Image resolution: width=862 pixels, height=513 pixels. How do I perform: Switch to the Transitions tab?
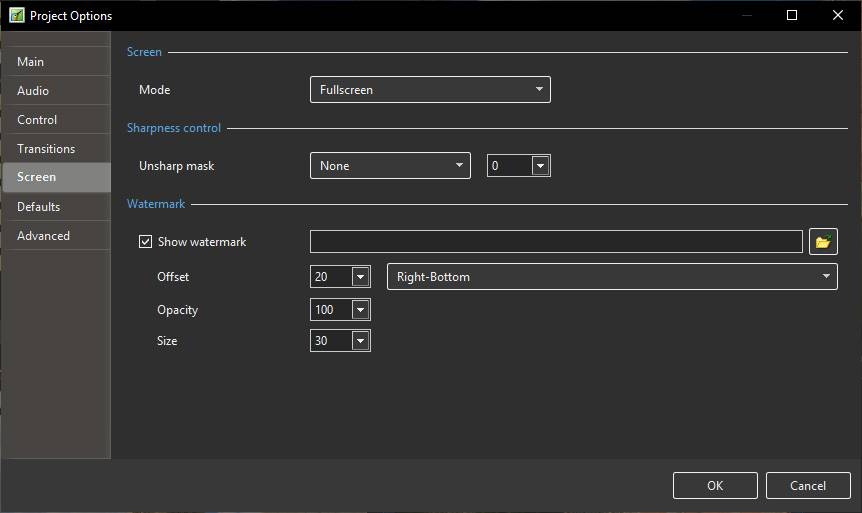click(56, 148)
